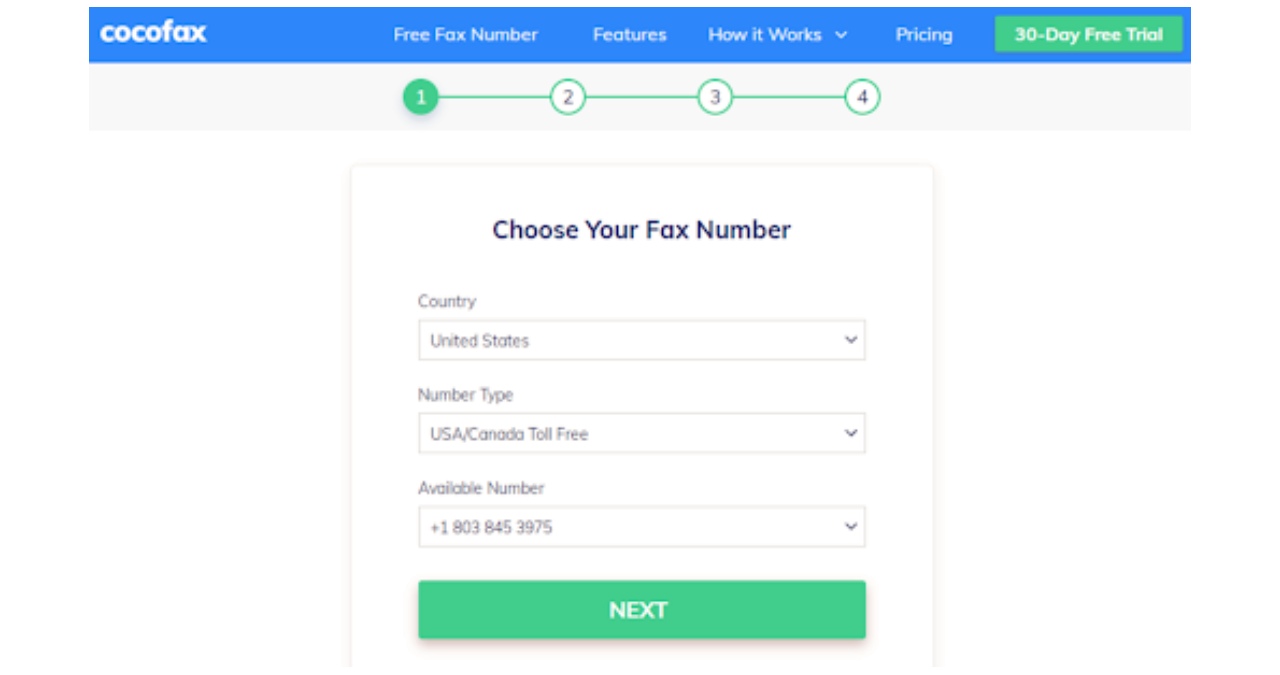
Task: Click the How it Works chevron arrow
Action: 841,35
